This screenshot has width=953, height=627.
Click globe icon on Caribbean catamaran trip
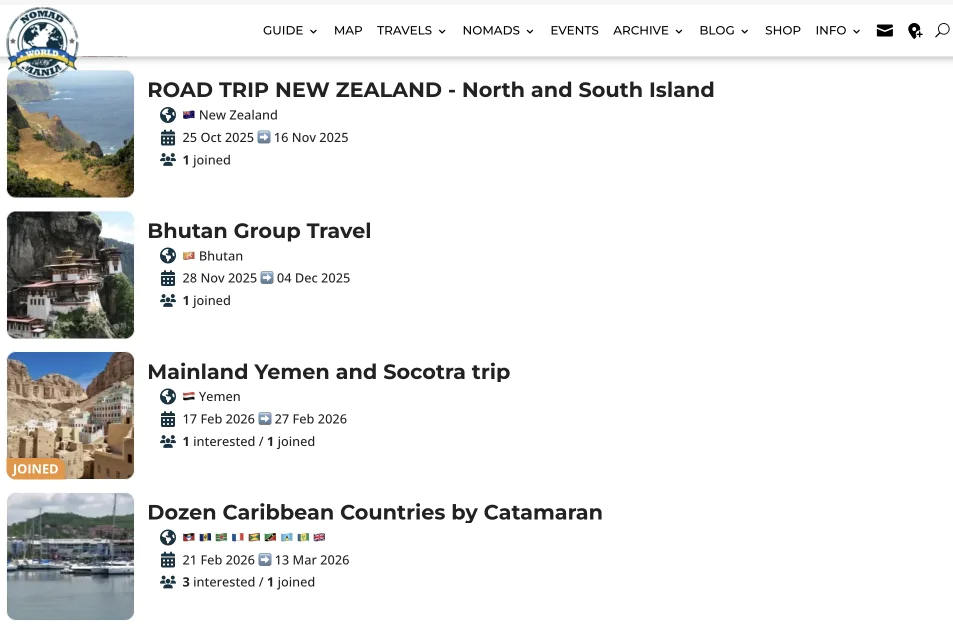click(x=168, y=537)
